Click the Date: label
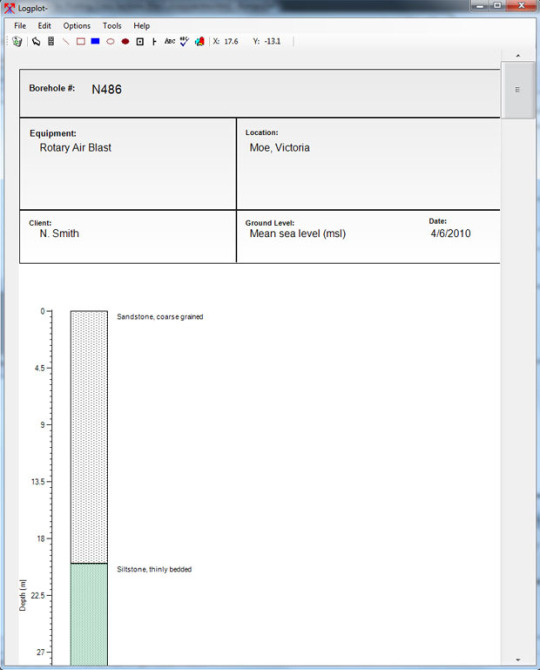Viewport: 540px width, 670px height. point(438,221)
